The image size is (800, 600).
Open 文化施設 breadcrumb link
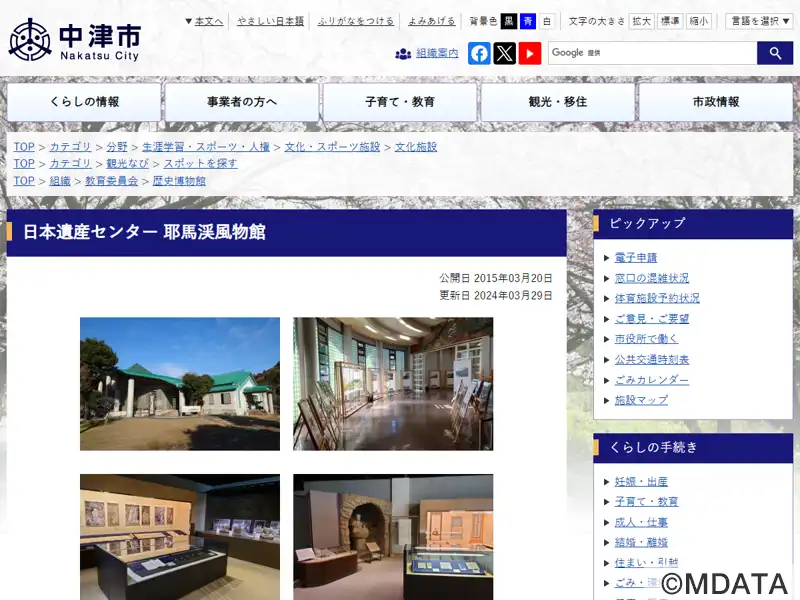(416, 147)
